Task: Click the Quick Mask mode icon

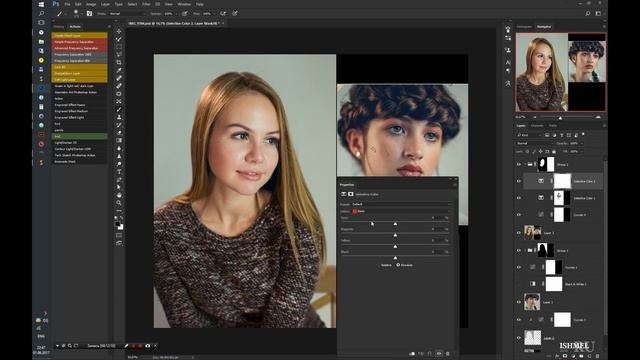Action: pos(119,235)
